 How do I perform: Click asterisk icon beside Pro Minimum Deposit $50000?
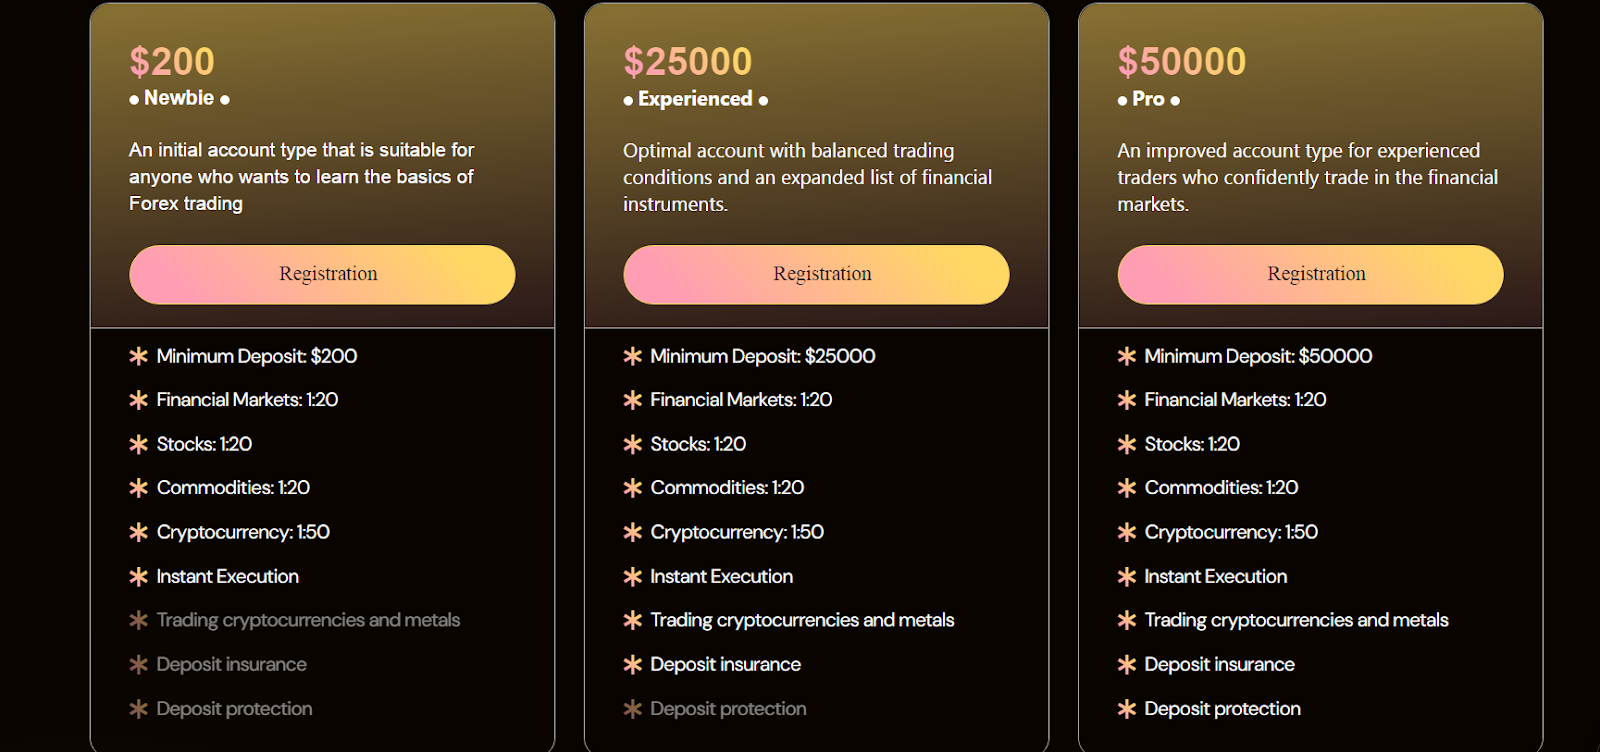[1126, 356]
